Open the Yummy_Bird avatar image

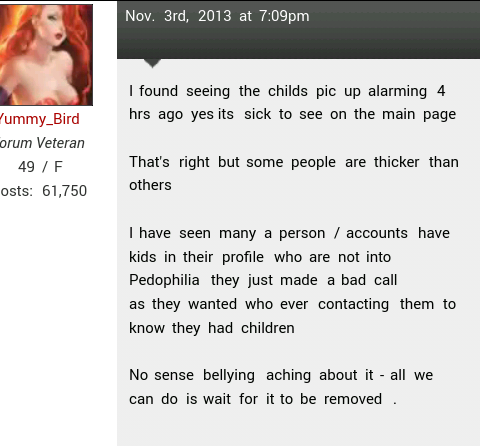[x=46, y=55]
